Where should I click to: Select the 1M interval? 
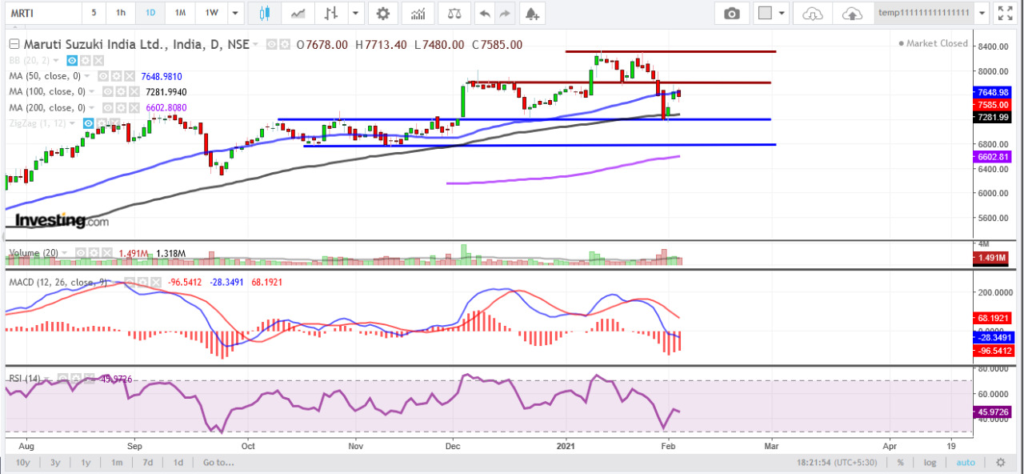tap(180, 13)
